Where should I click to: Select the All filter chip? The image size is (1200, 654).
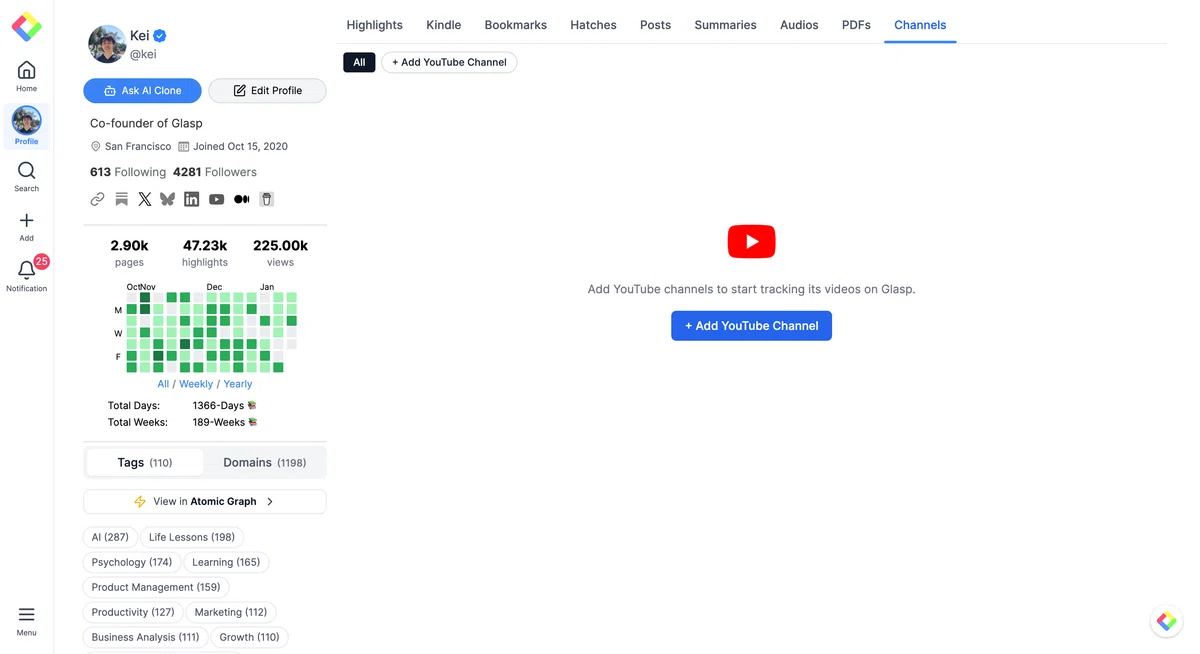point(359,62)
